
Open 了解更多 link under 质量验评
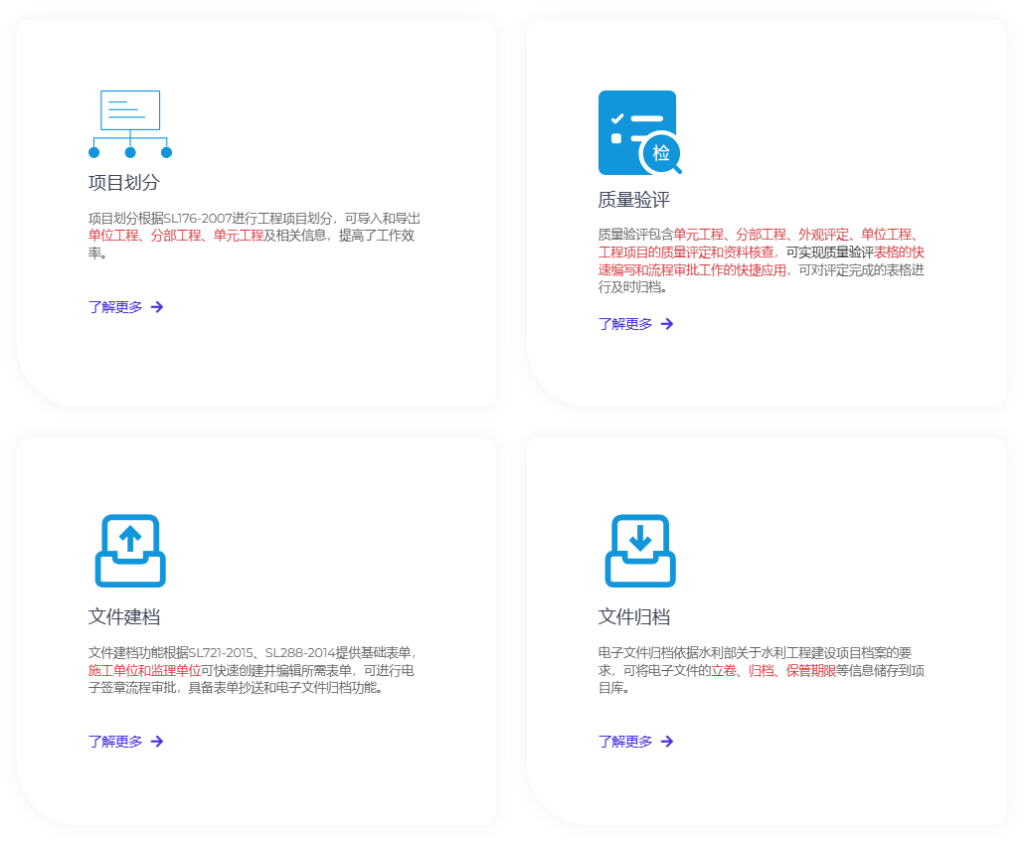[x=625, y=324]
